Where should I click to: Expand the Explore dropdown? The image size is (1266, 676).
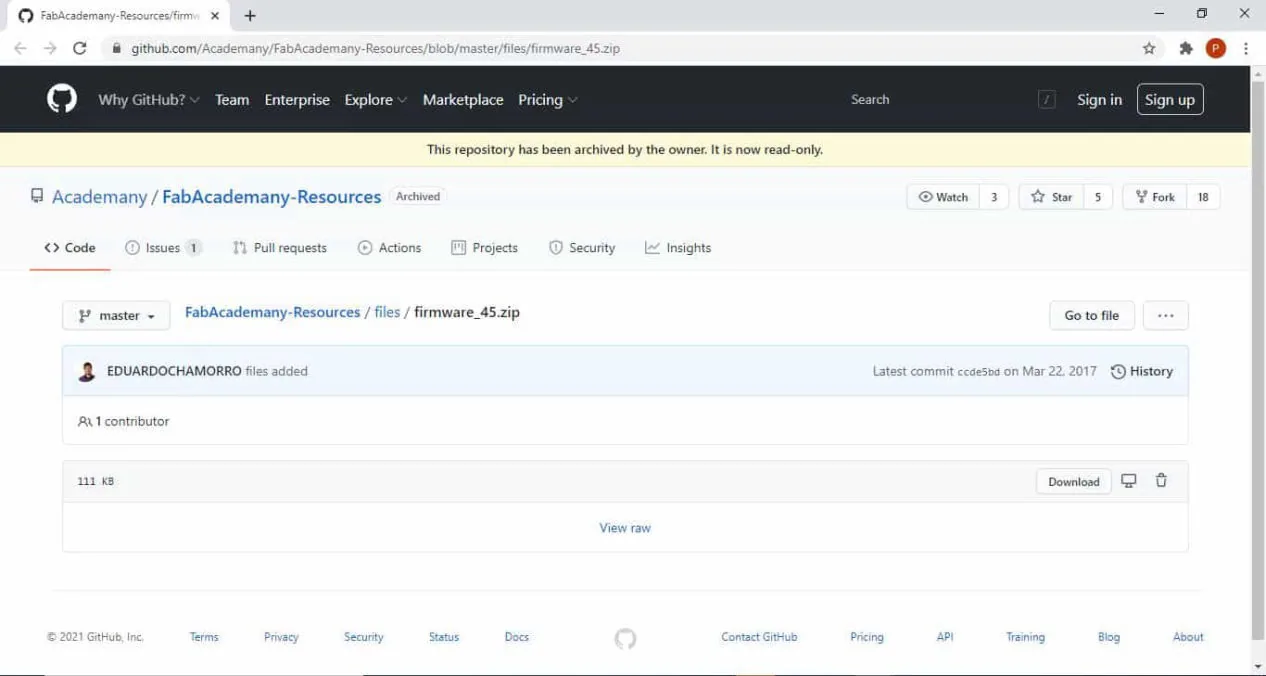click(x=375, y=100)
